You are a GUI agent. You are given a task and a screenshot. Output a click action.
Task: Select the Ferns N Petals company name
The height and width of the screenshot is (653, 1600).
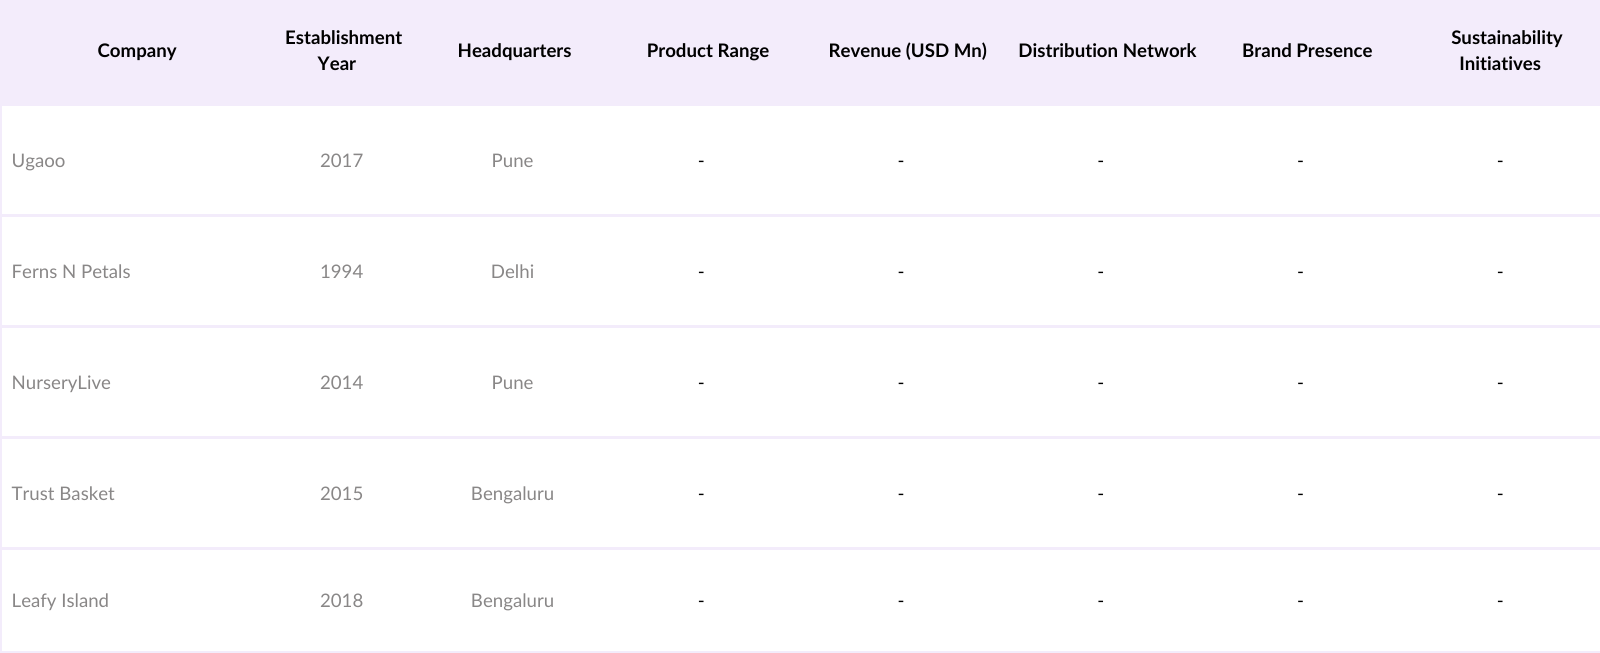(x=71, y=272)
